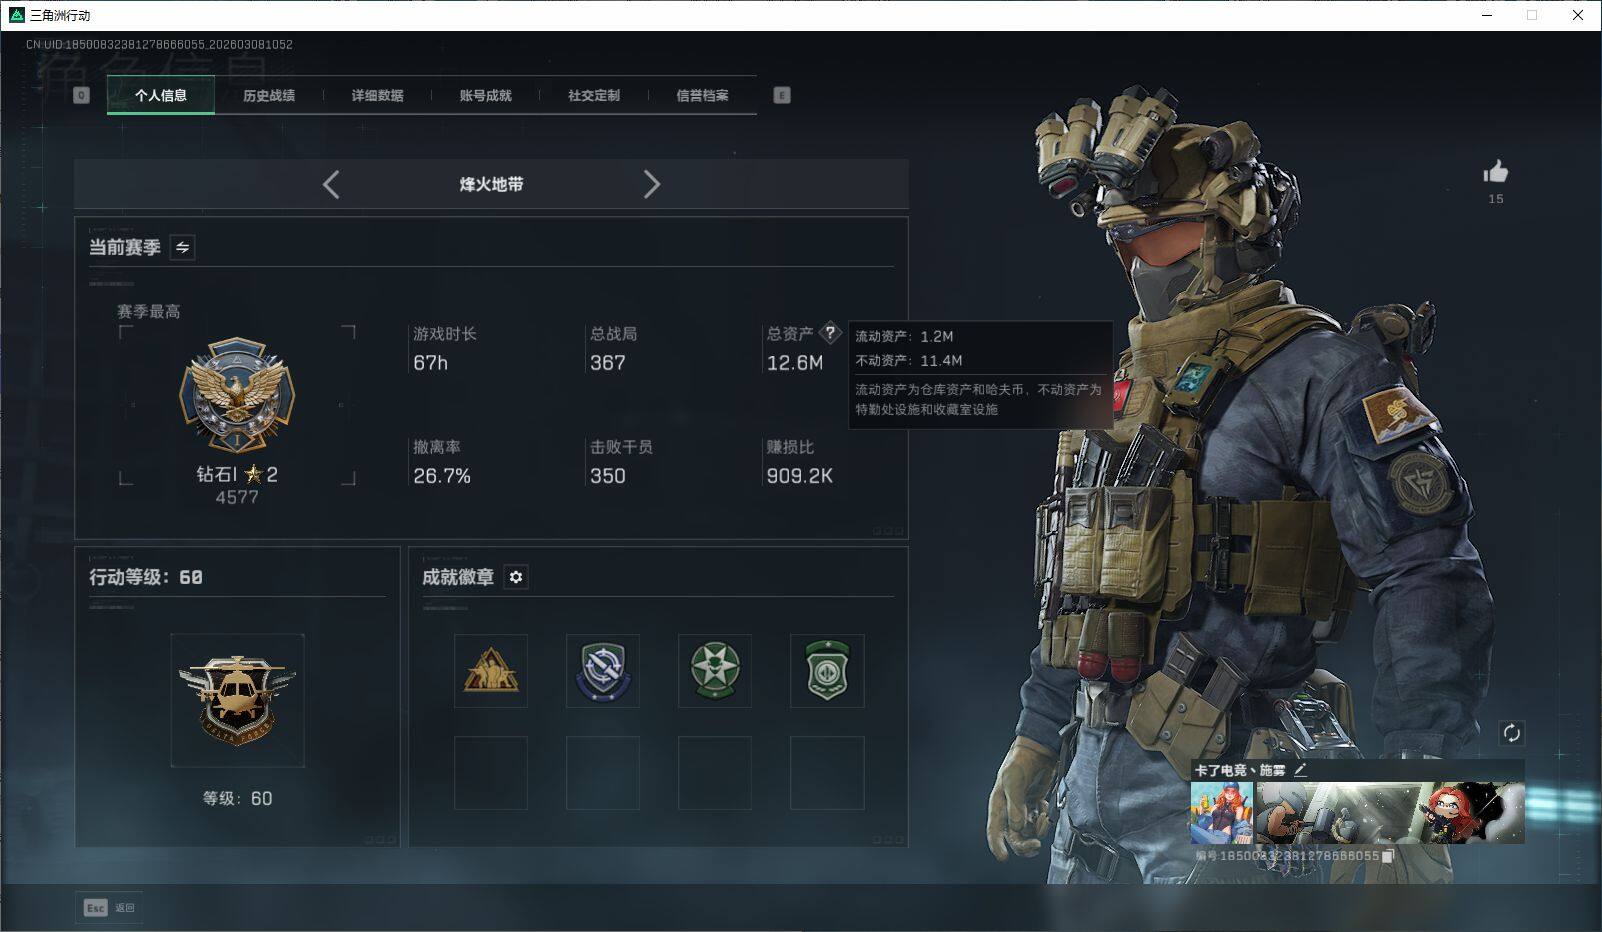Viewport: 1602px width, 932px height.
Task: Click the 行动等级：60 heading
Action: [146, 577]
